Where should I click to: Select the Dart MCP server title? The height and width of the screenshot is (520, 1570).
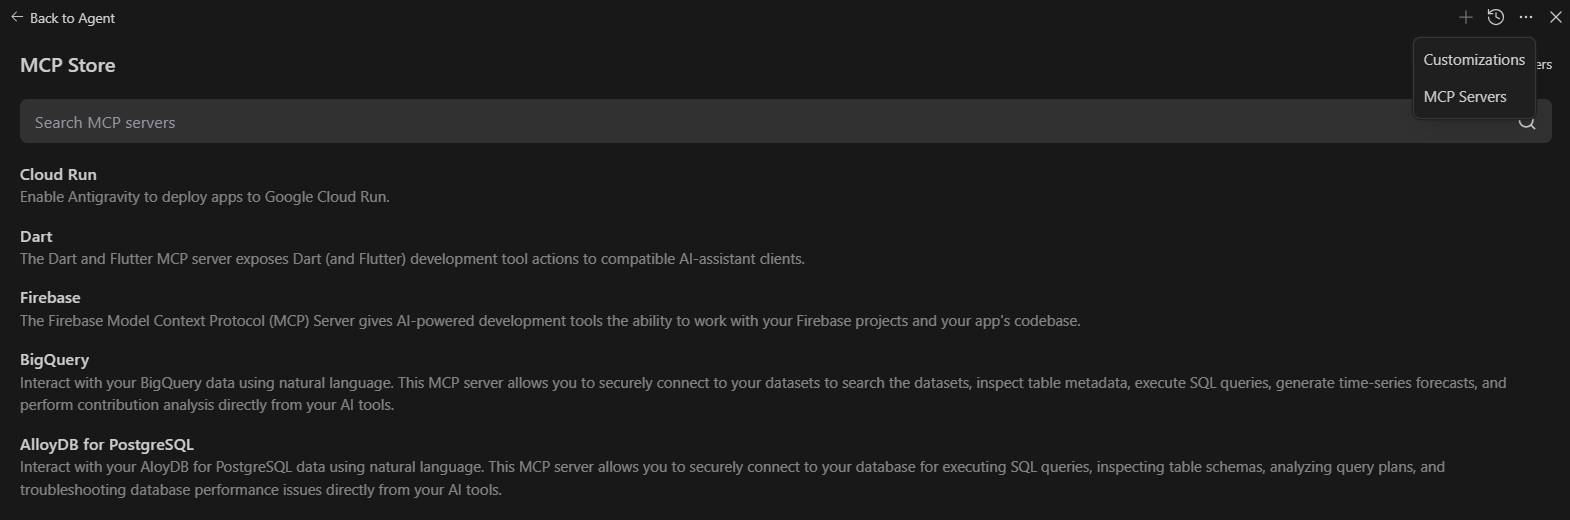pyautogui.click(x=36, y=236)
